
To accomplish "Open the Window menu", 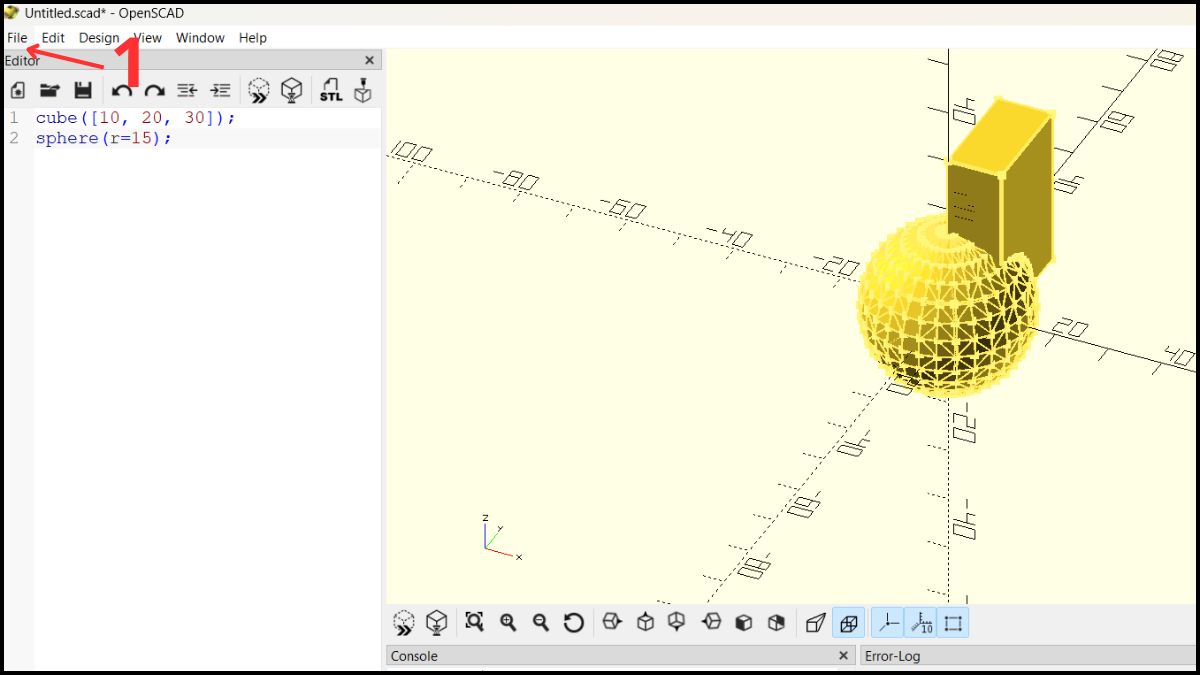I will coord(200,38).
